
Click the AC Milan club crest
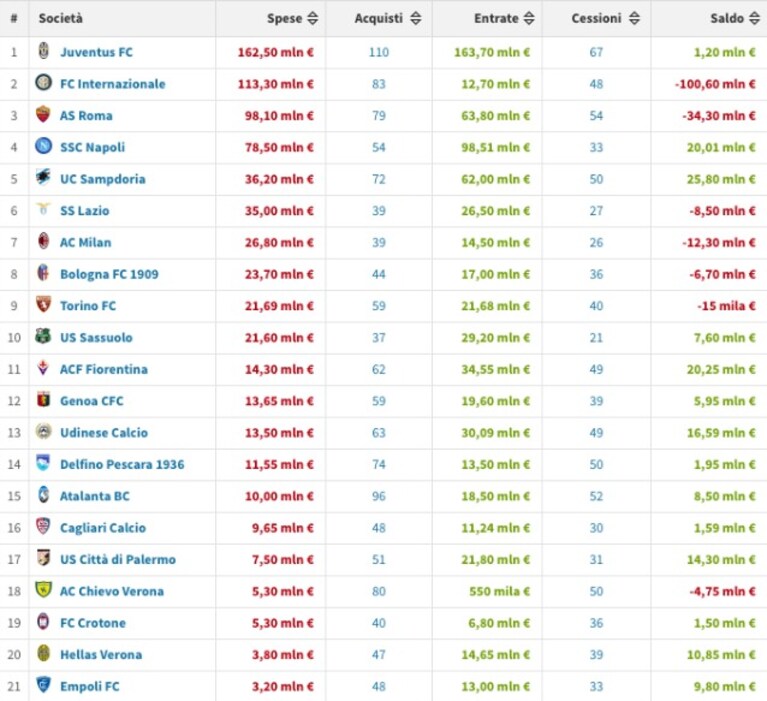(x=44, y=241)
